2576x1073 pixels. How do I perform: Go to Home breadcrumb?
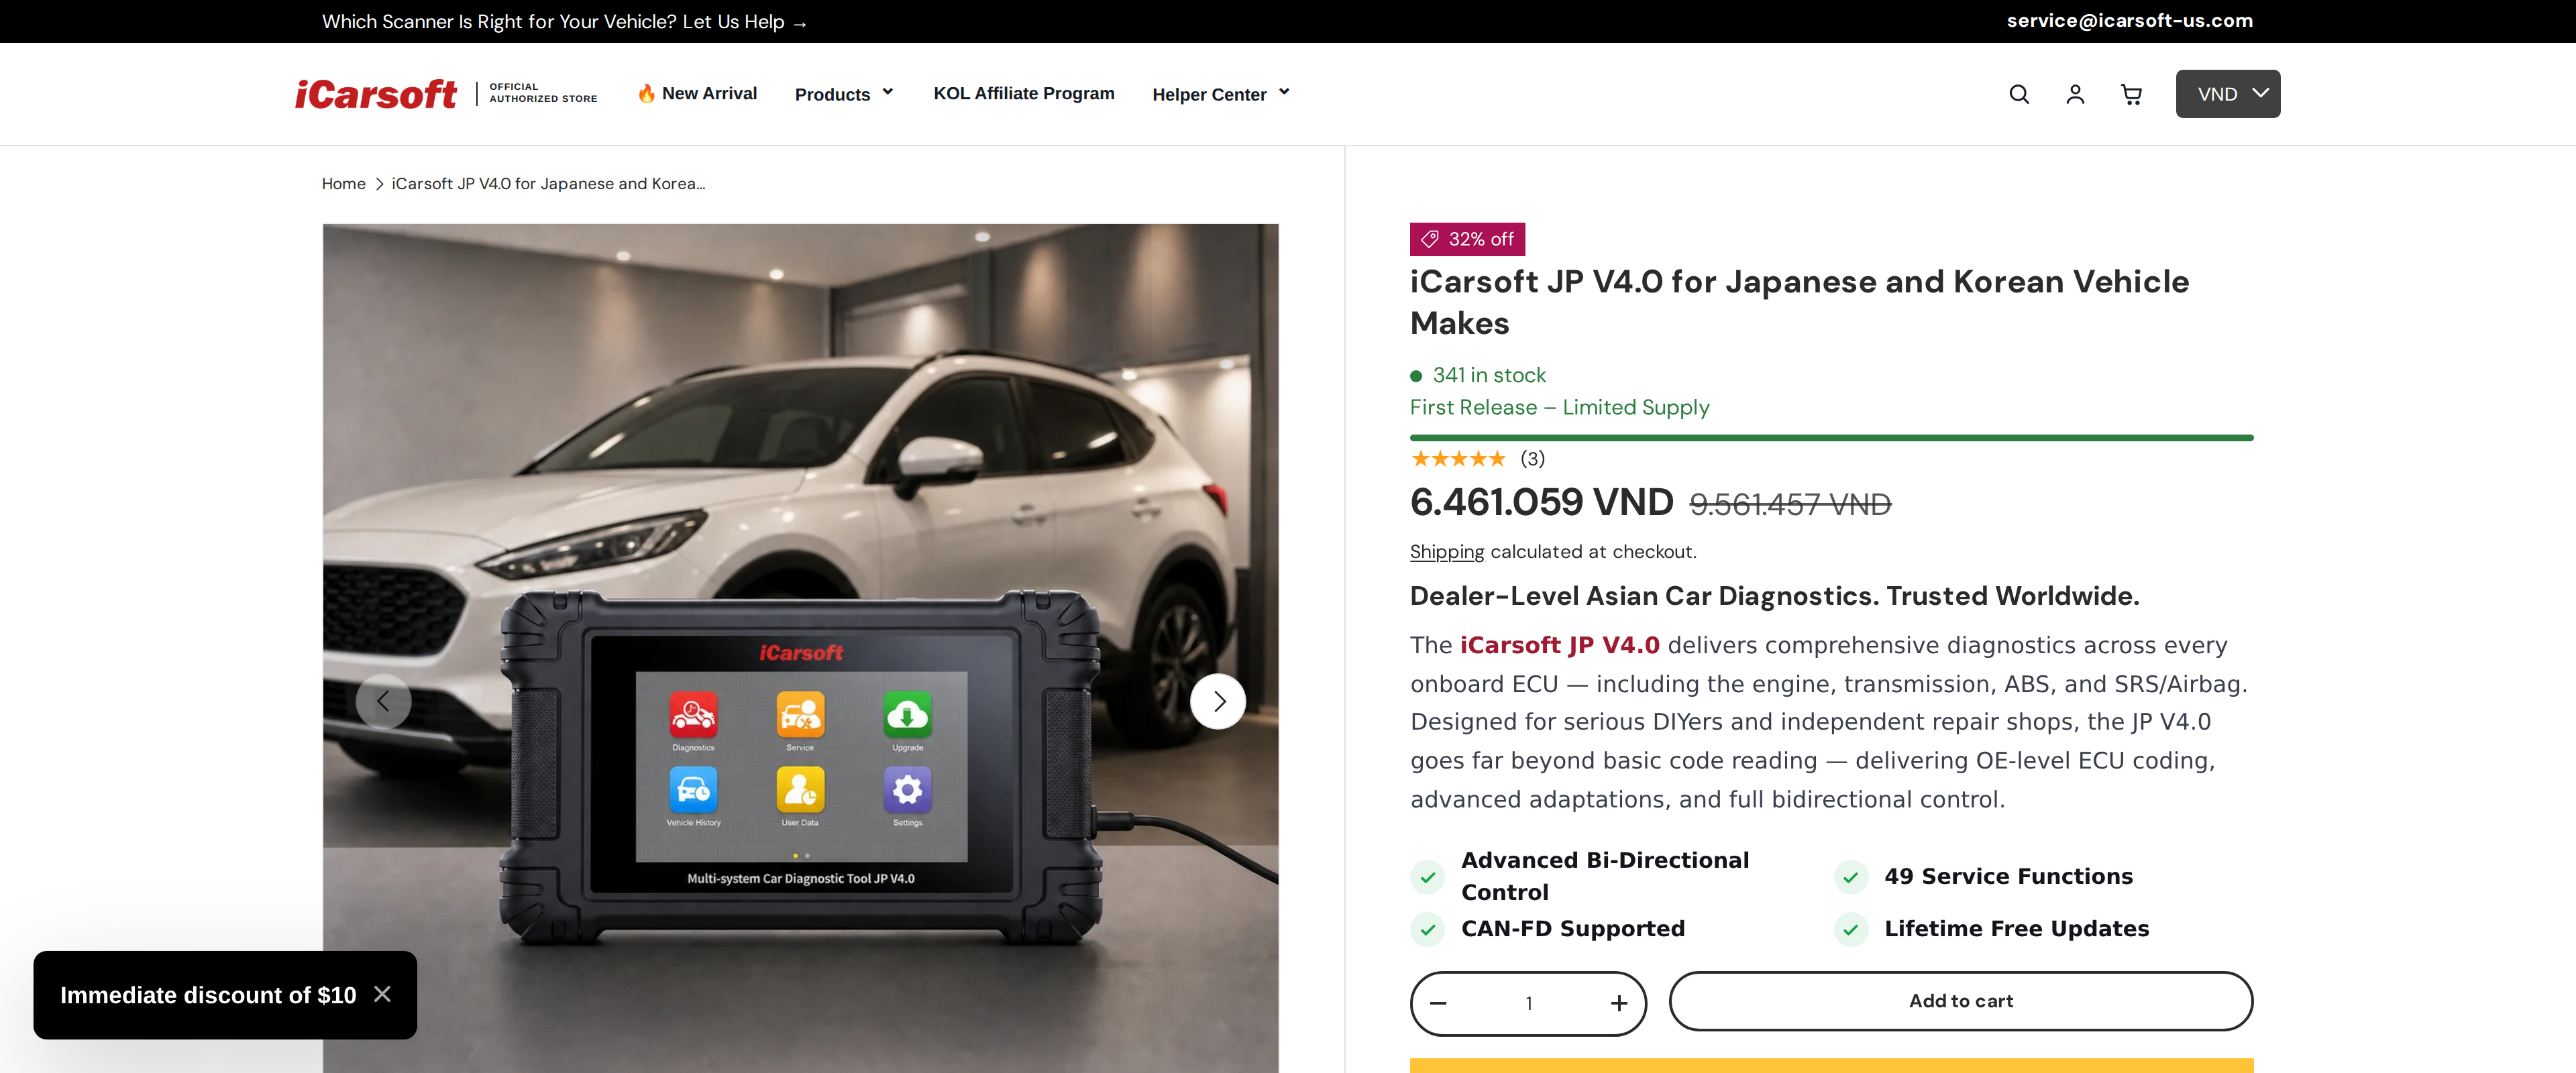click(343, 184)
